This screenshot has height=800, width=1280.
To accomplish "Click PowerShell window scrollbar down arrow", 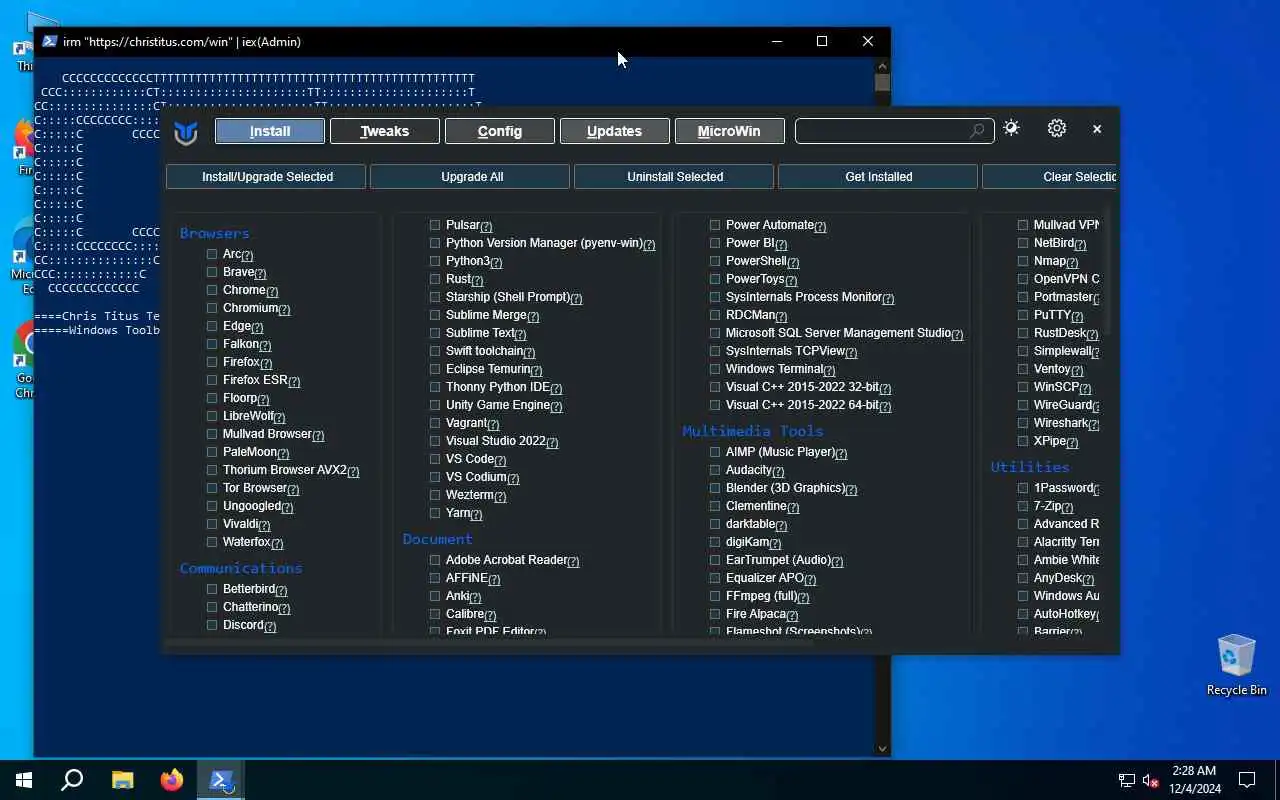I will click(x=882, y=748).
